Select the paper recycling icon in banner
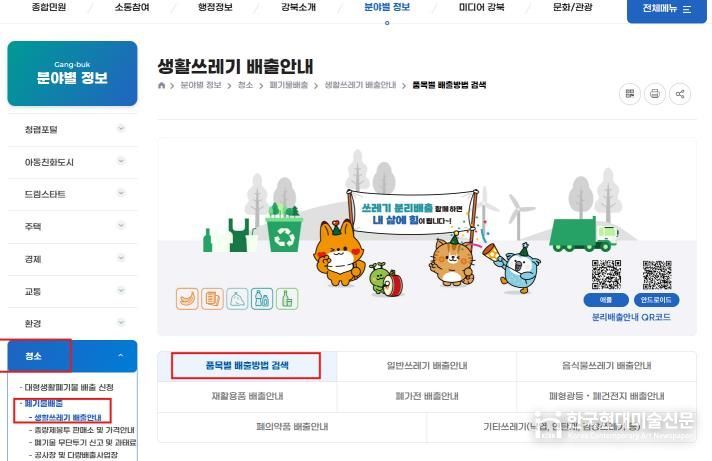Viewport: 712px width, 461px height. pyautogui.click(x=212, y=299)
